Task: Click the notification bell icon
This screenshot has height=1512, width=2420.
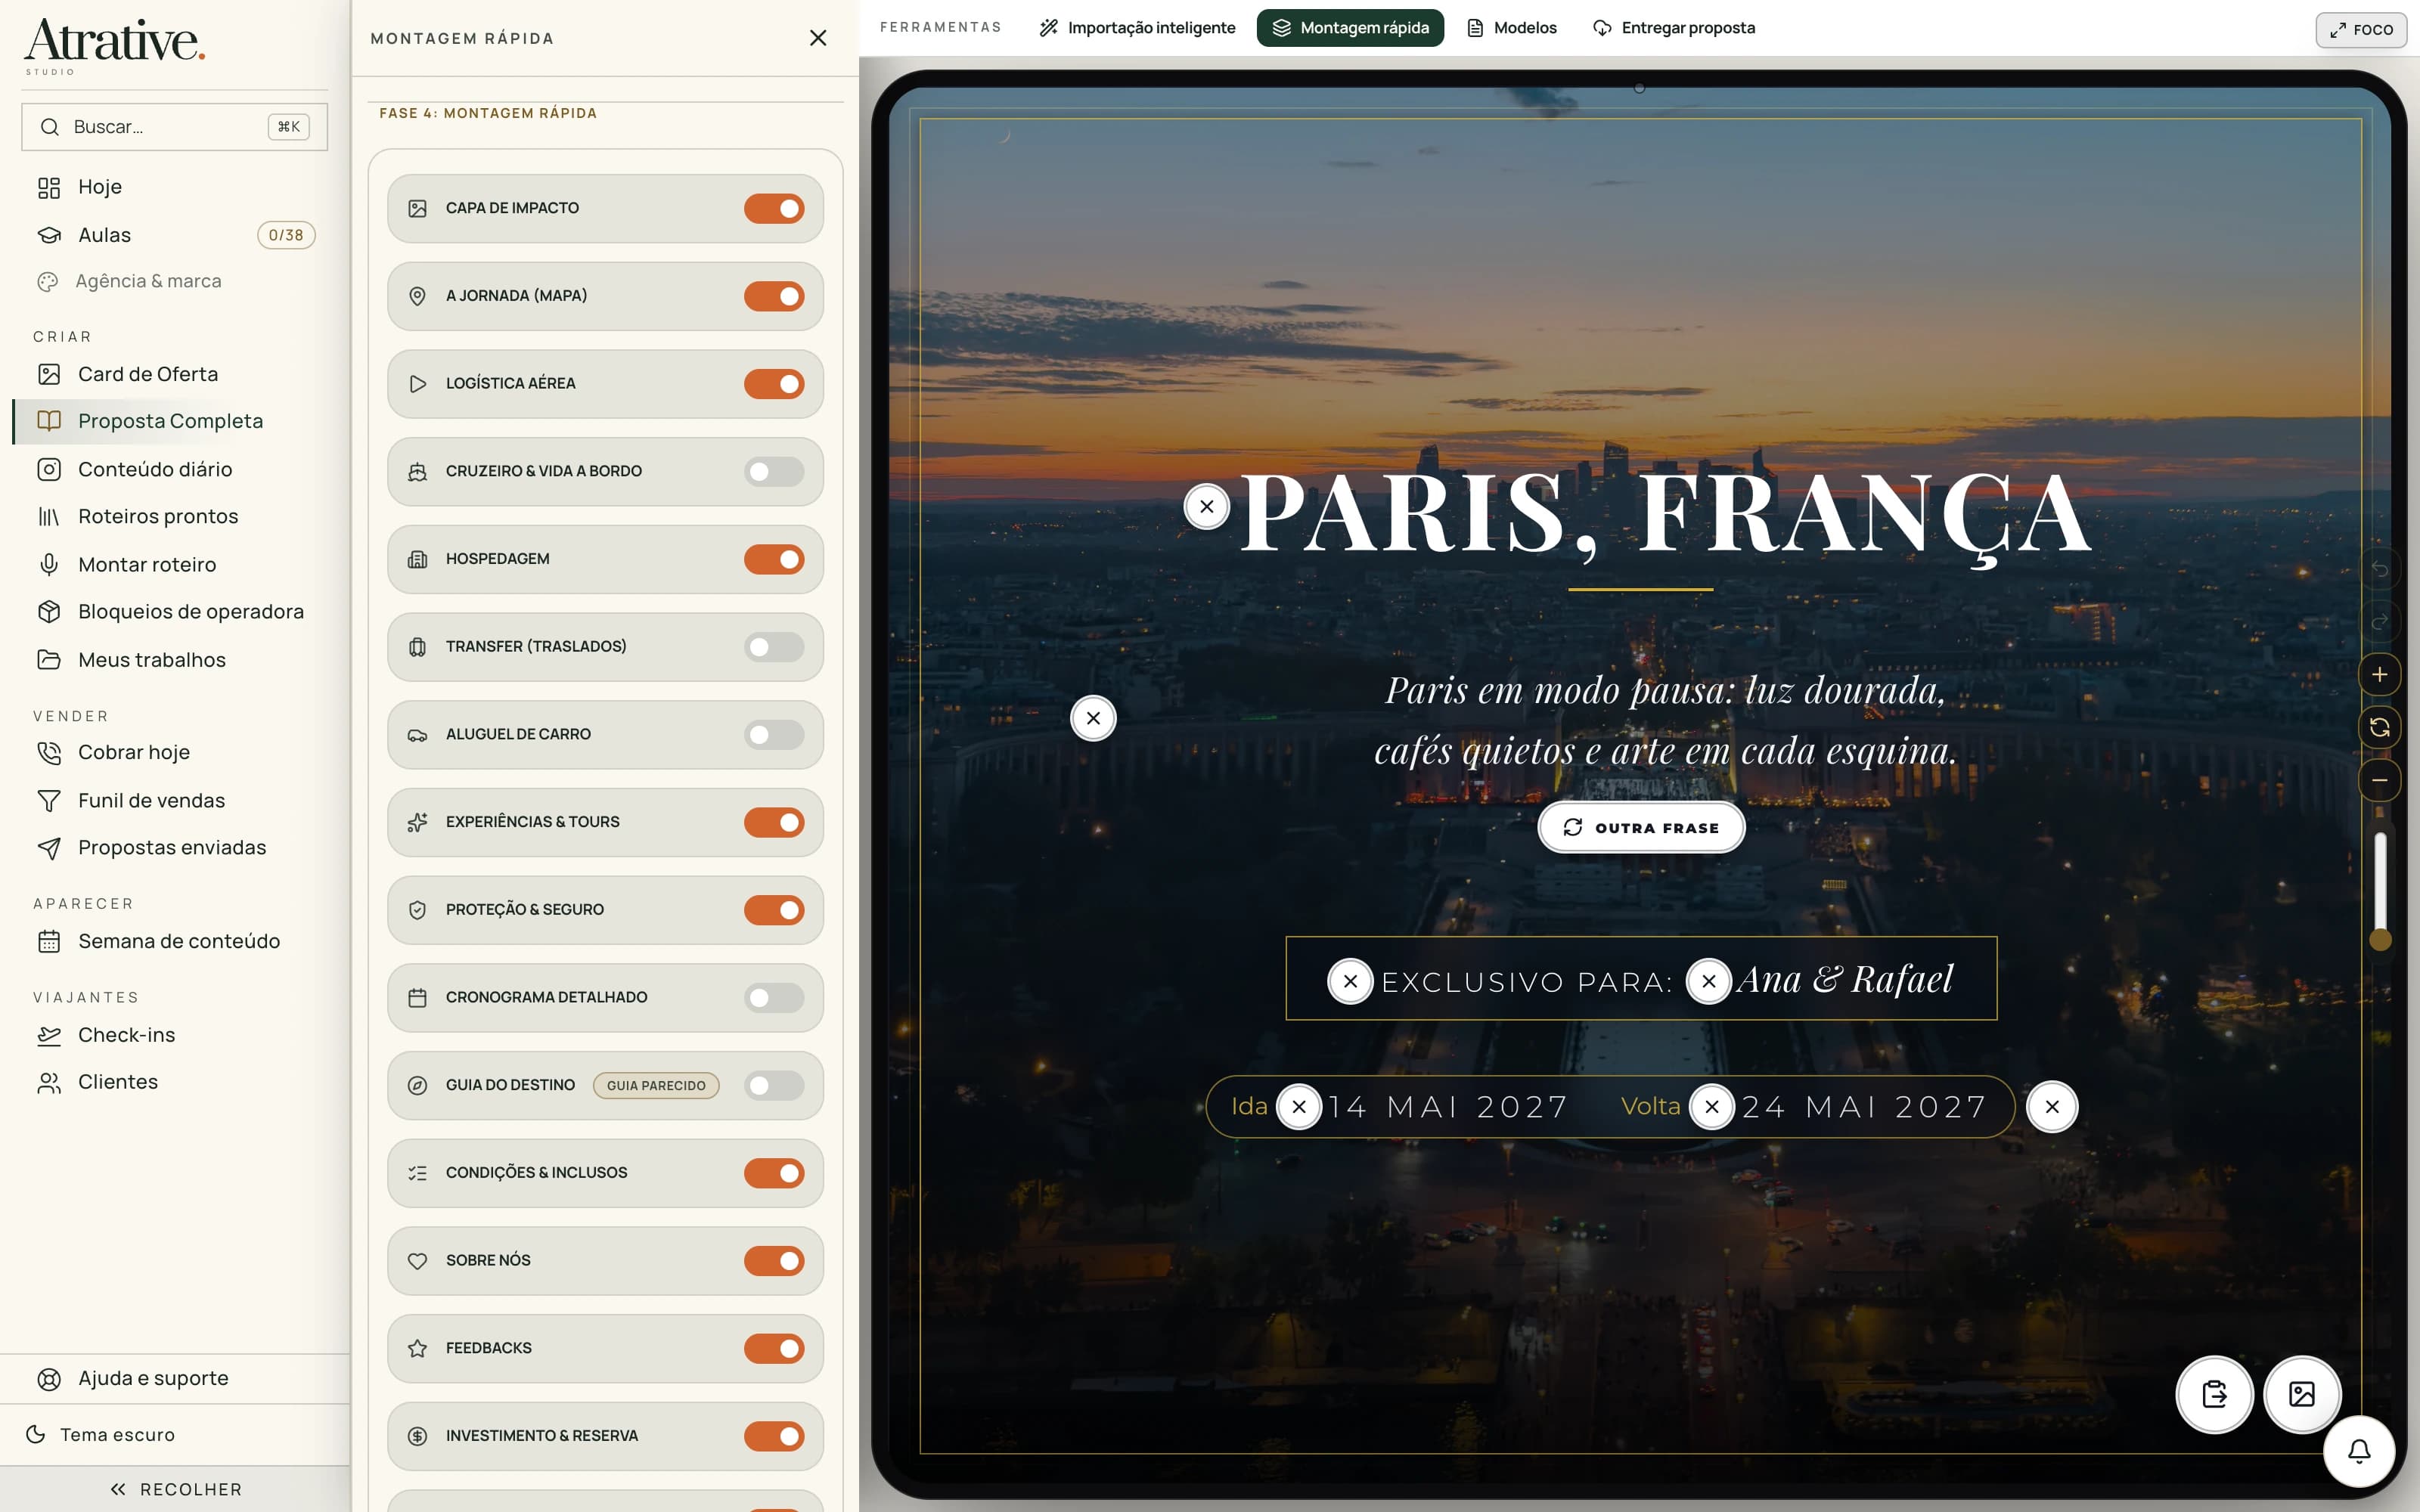Action: click(x=2359, y=1451)
